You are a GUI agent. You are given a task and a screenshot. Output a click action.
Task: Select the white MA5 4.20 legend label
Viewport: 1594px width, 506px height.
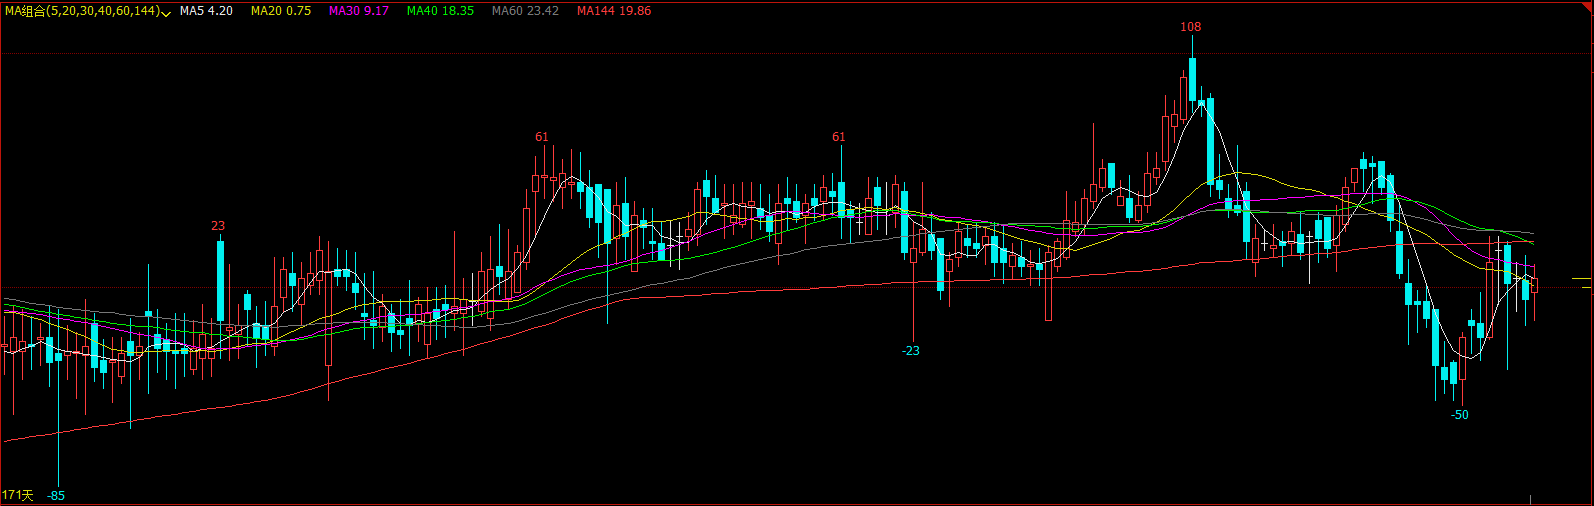tap(206, 11)
